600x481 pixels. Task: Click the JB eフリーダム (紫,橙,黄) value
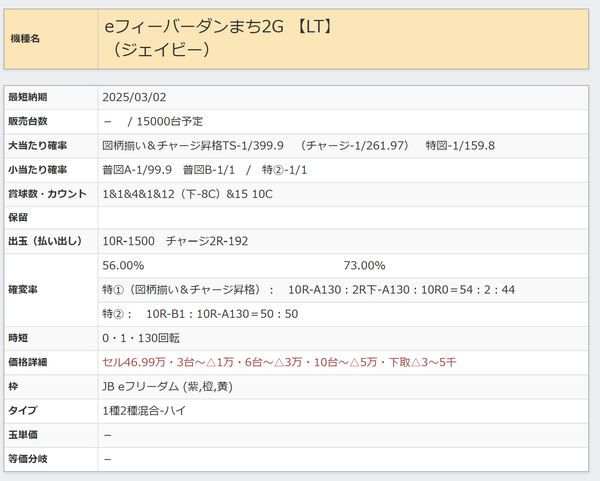[x=167, y=386]
